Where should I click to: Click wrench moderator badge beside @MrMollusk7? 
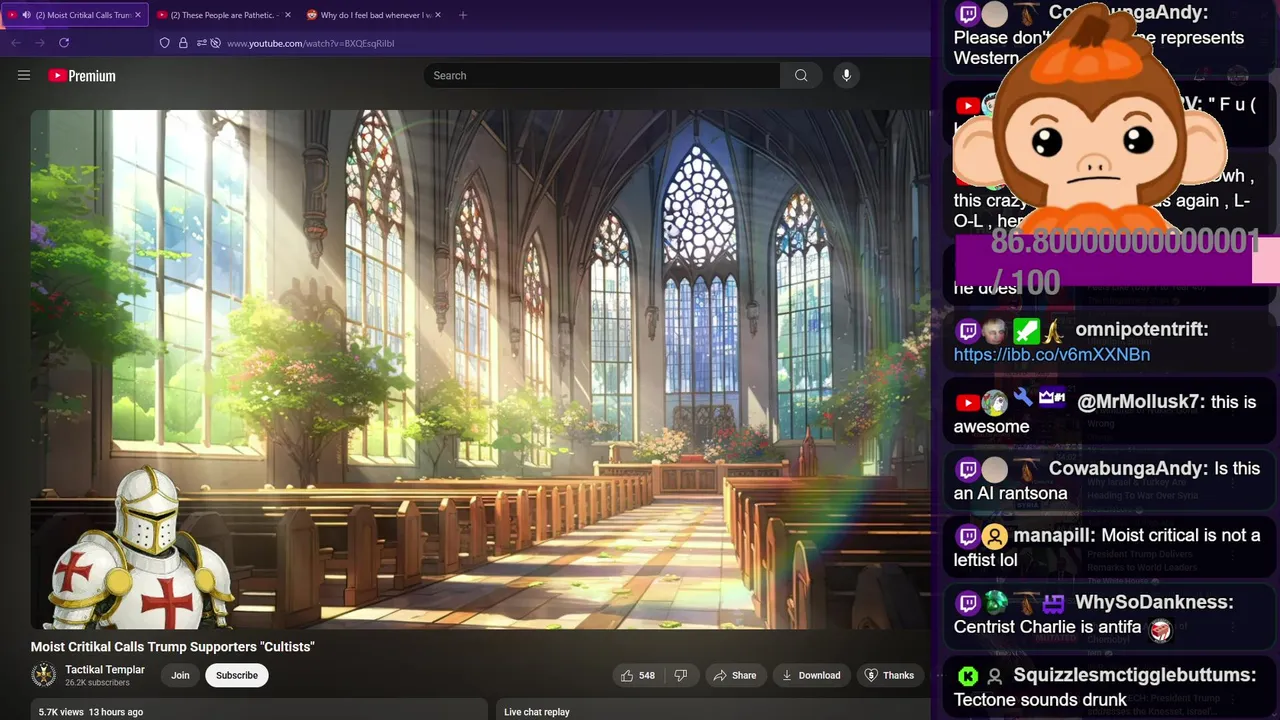tap(1023, 398)
